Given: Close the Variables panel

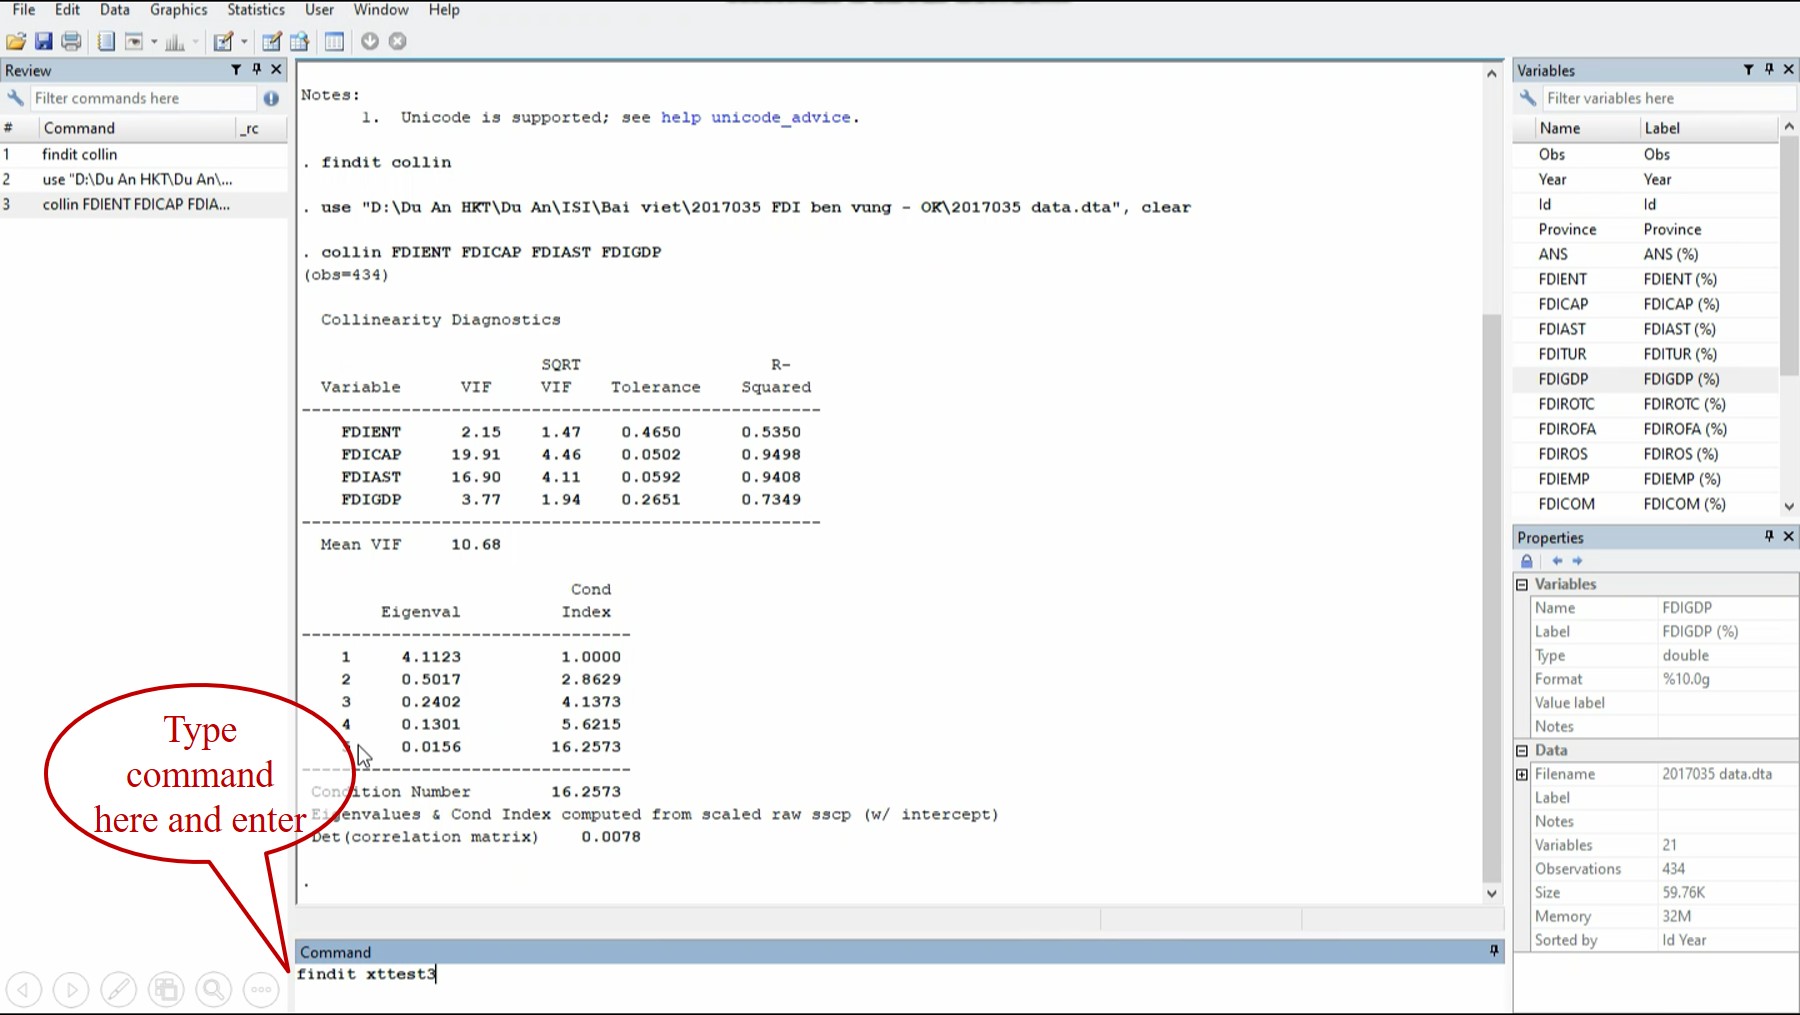Looking at the screenshot, I should 1789,70.
